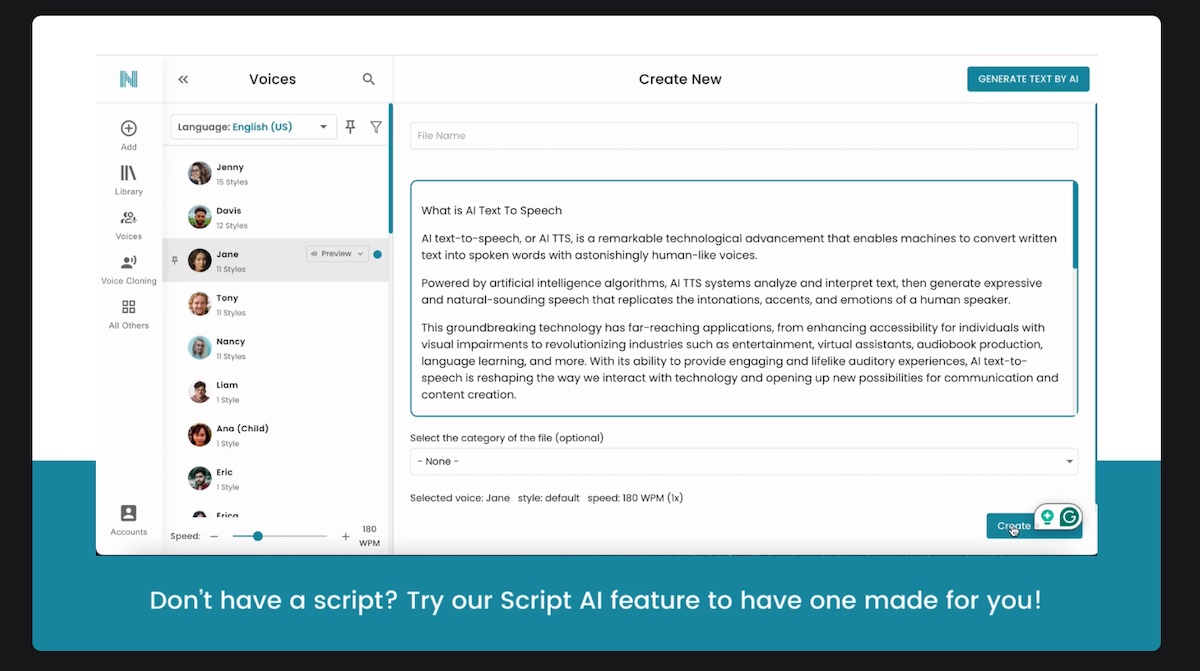The width and height of the screenshot is (1200, 671).
Task: Open the Language English (US) dropdown
Action: 253,127
